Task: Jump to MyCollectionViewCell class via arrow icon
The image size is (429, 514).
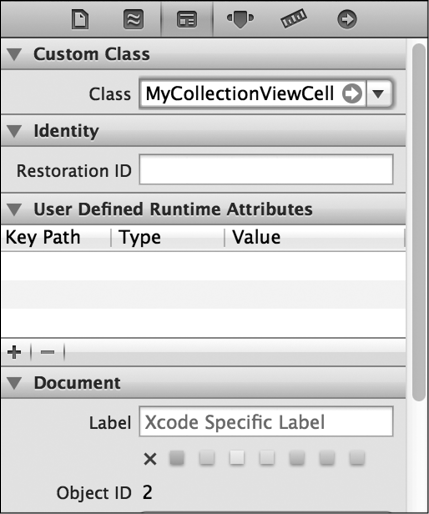Action: (x=352, y=93)
